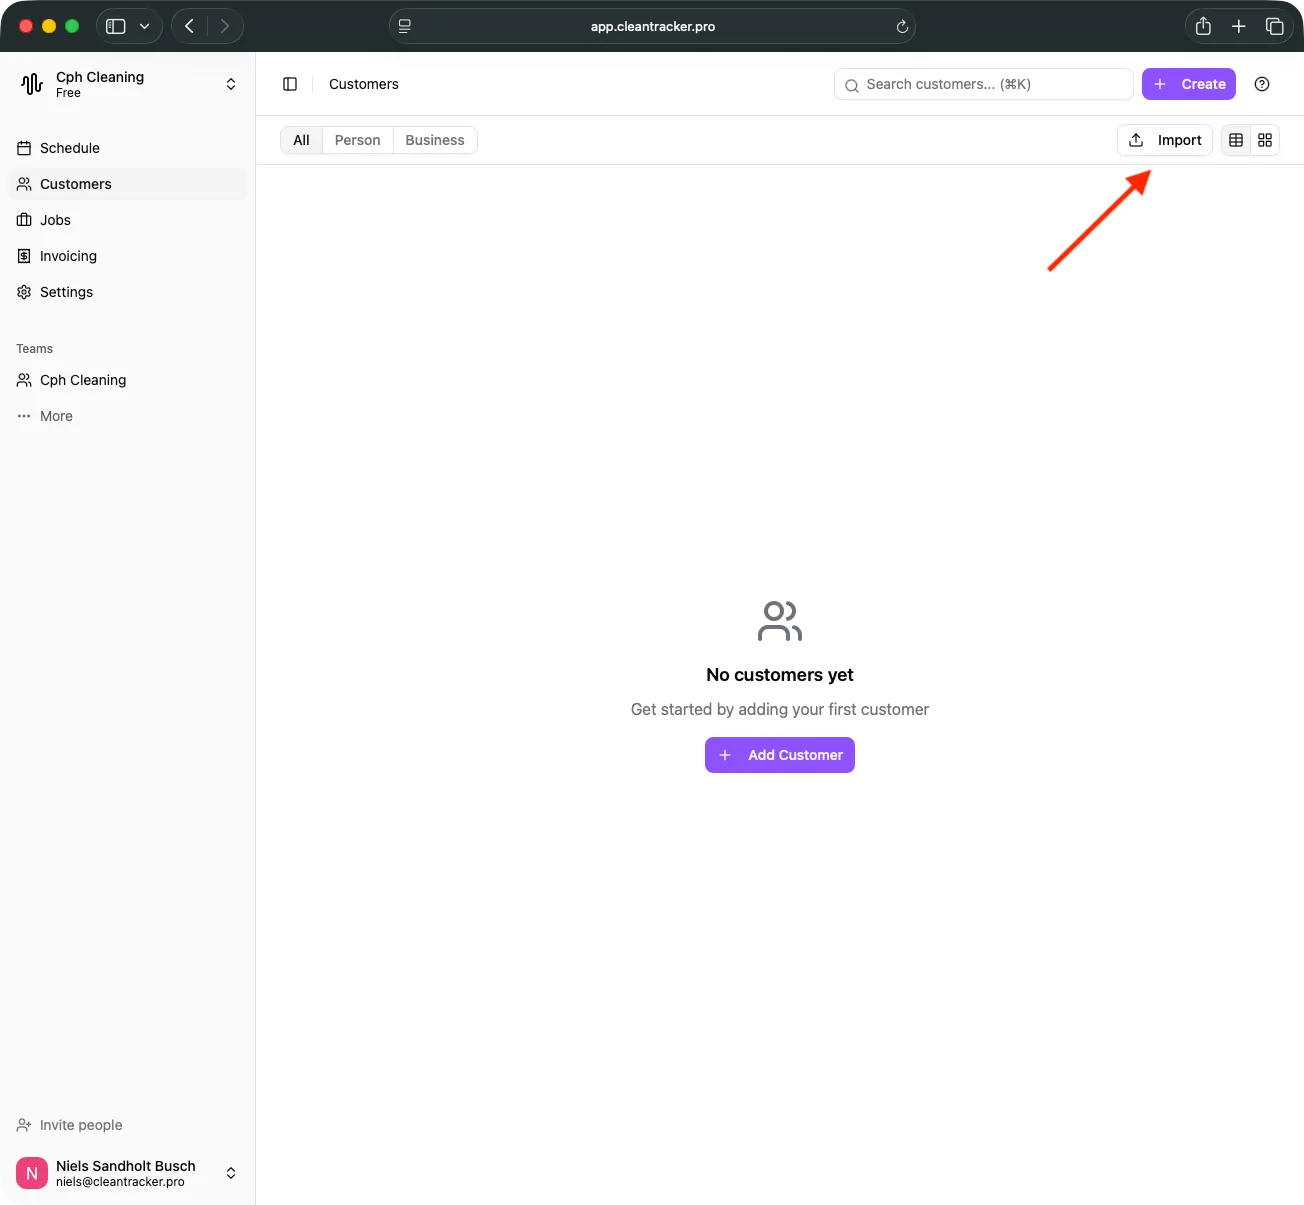Expand the Cph Cleaning workspace switcher
Image resolution: width=1304 pixels, height=1205 pixels.
pos(230,84)
